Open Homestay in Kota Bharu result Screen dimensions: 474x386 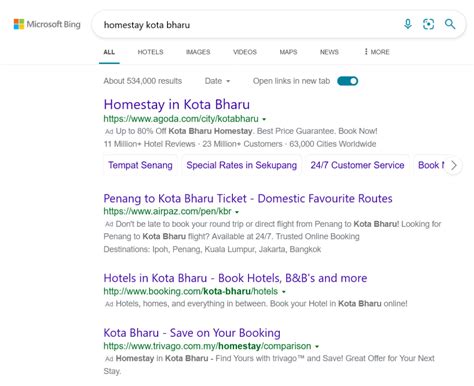tap(176, 104)
